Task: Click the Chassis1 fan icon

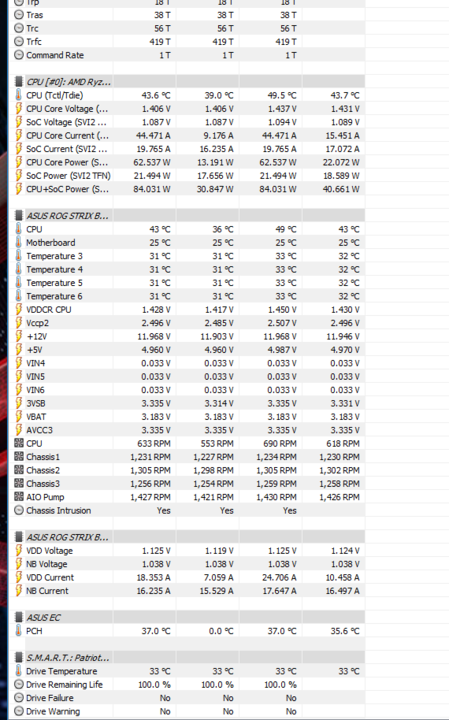Action: (18, 456)
